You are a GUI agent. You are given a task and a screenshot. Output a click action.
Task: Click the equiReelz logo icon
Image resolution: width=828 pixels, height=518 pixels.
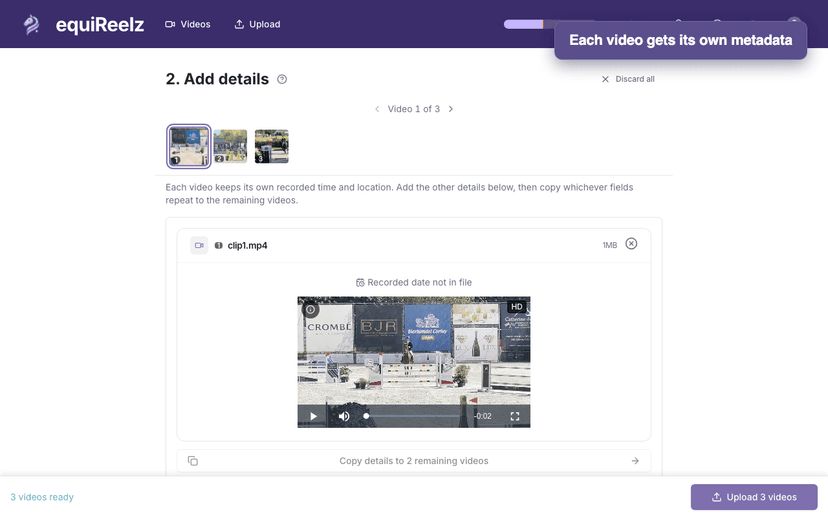coord(32,24)
